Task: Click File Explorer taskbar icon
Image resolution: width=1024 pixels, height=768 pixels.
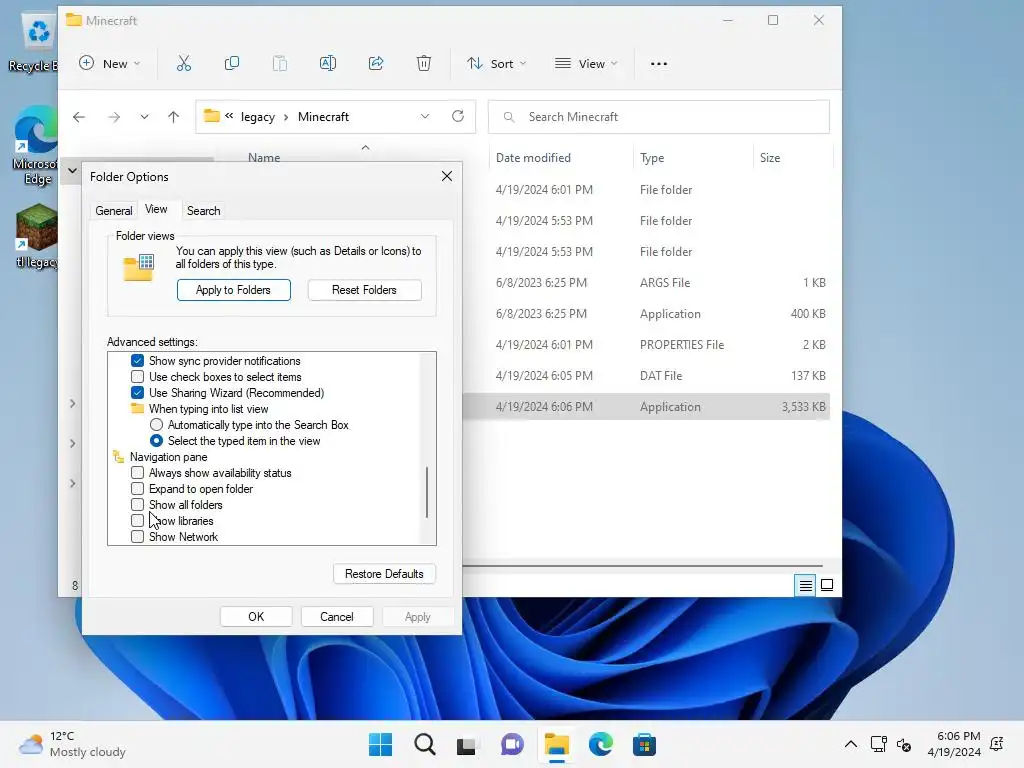Action: pyautogui.click(x=556, y=744)
